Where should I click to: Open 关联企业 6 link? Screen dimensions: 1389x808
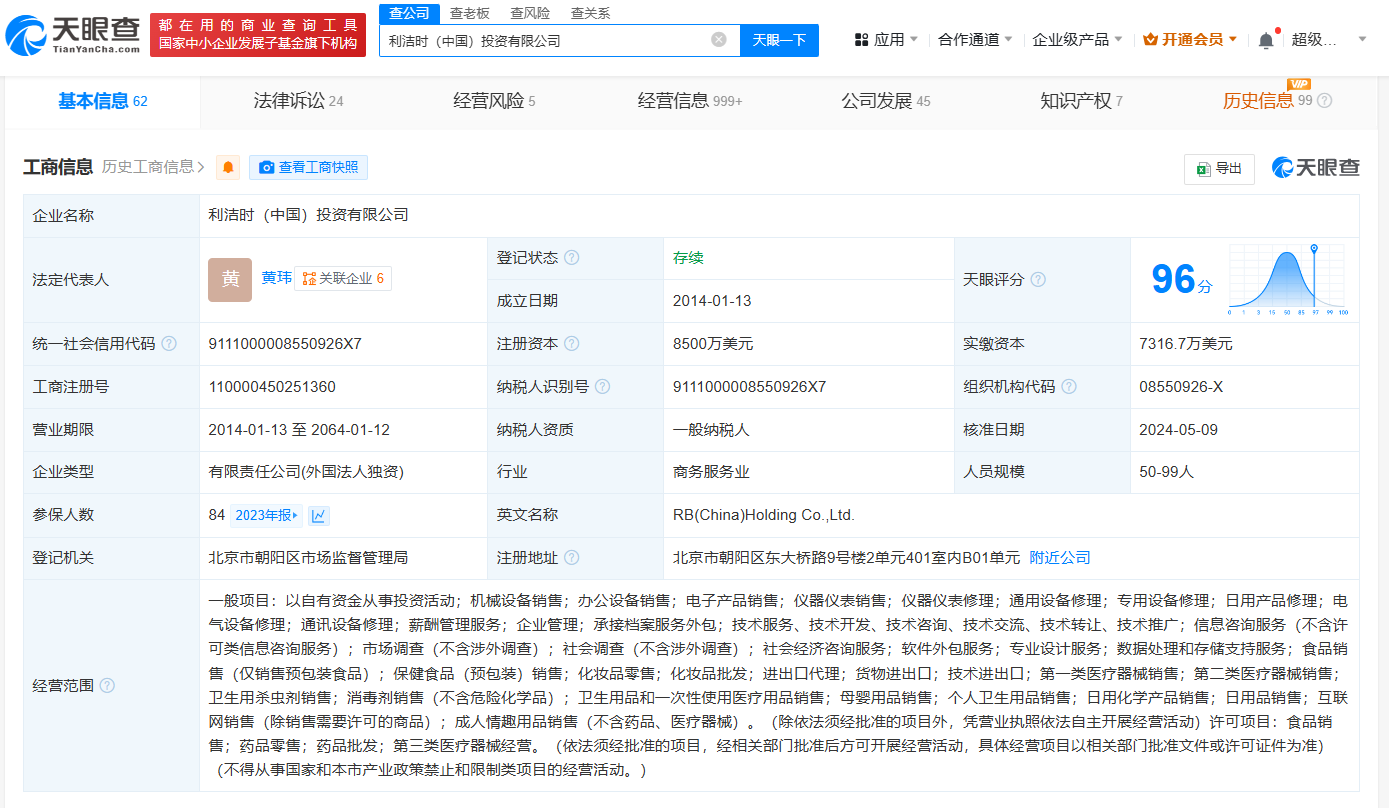coord(343,279)
